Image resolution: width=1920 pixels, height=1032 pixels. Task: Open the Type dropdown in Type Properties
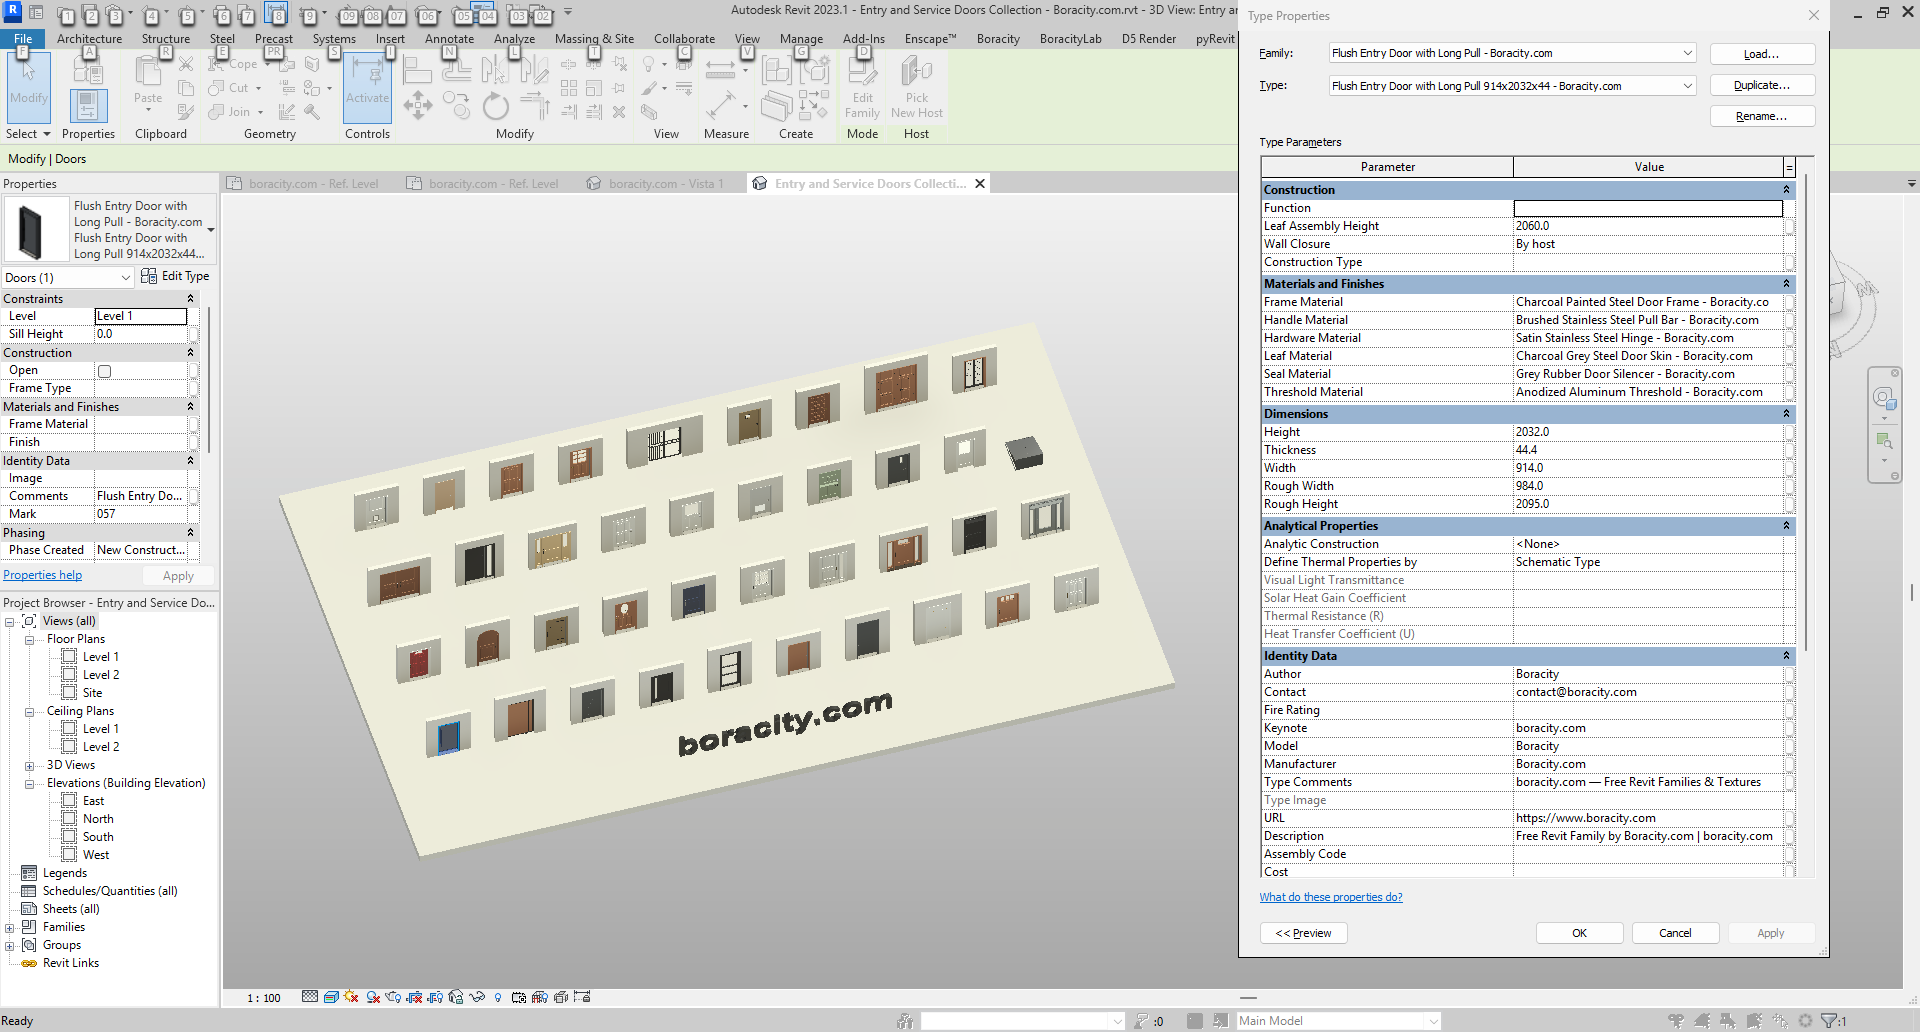pos(1687,86)
